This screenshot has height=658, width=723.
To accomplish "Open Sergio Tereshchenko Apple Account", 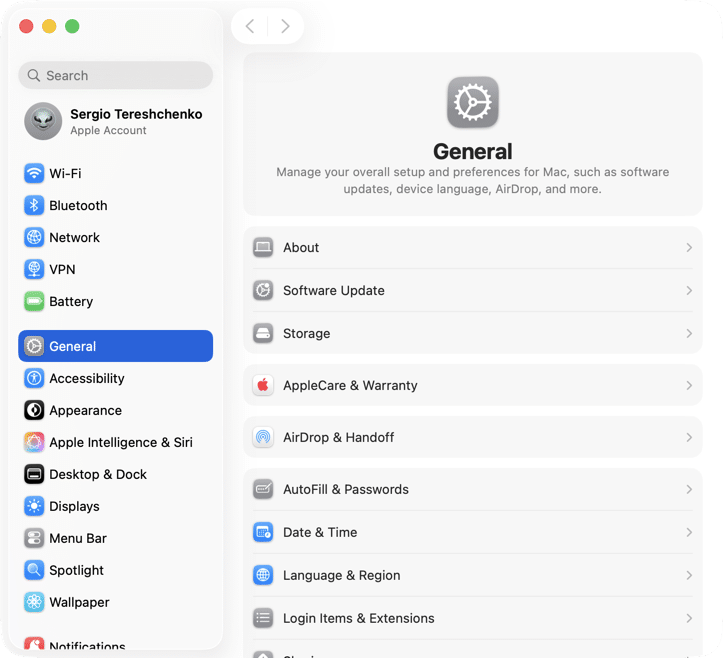I will pos(115,121).
